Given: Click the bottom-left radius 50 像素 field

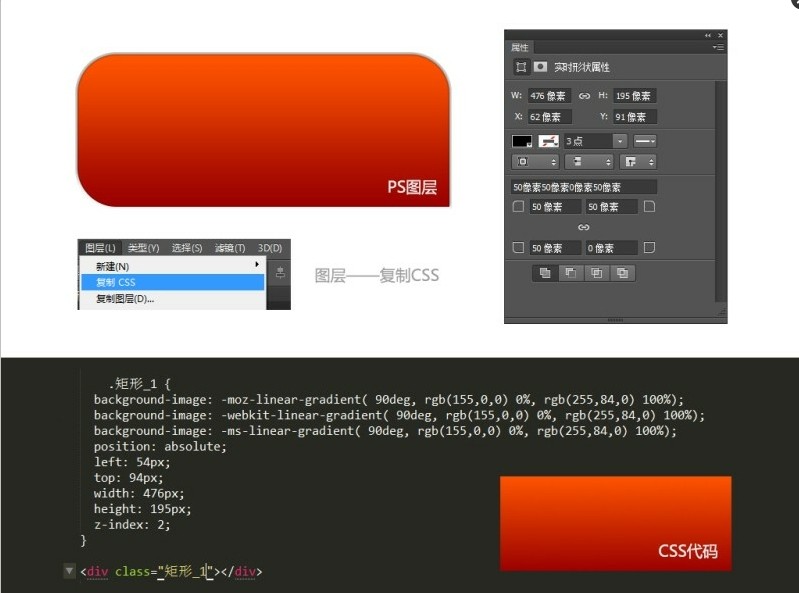Looking at the screenshot, I should 555,248.
